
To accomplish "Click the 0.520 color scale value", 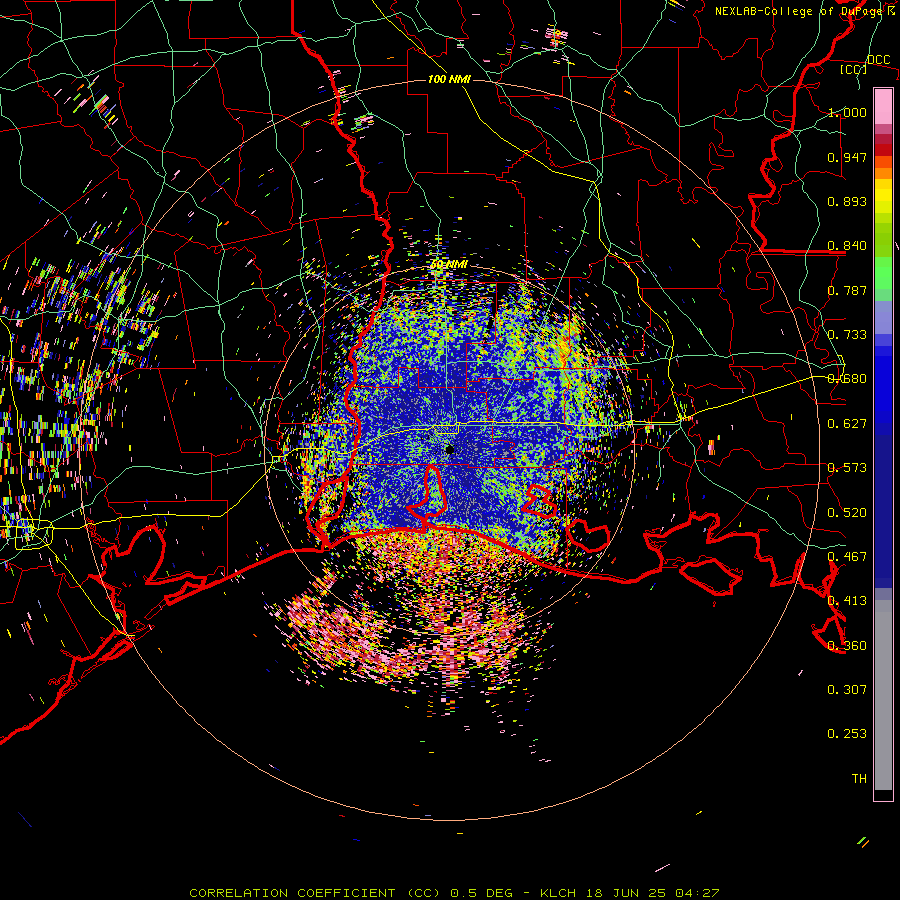I will [847, 513].
